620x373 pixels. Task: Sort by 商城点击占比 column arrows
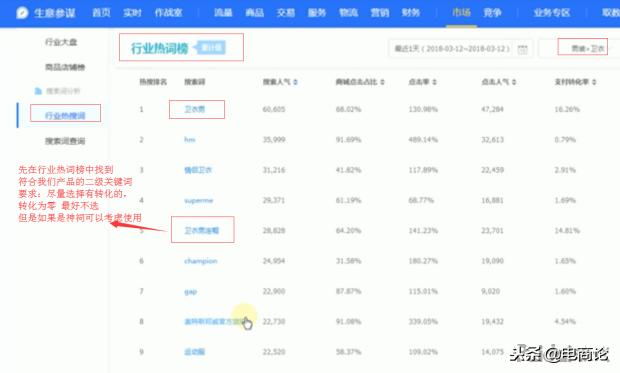(382, 82)
